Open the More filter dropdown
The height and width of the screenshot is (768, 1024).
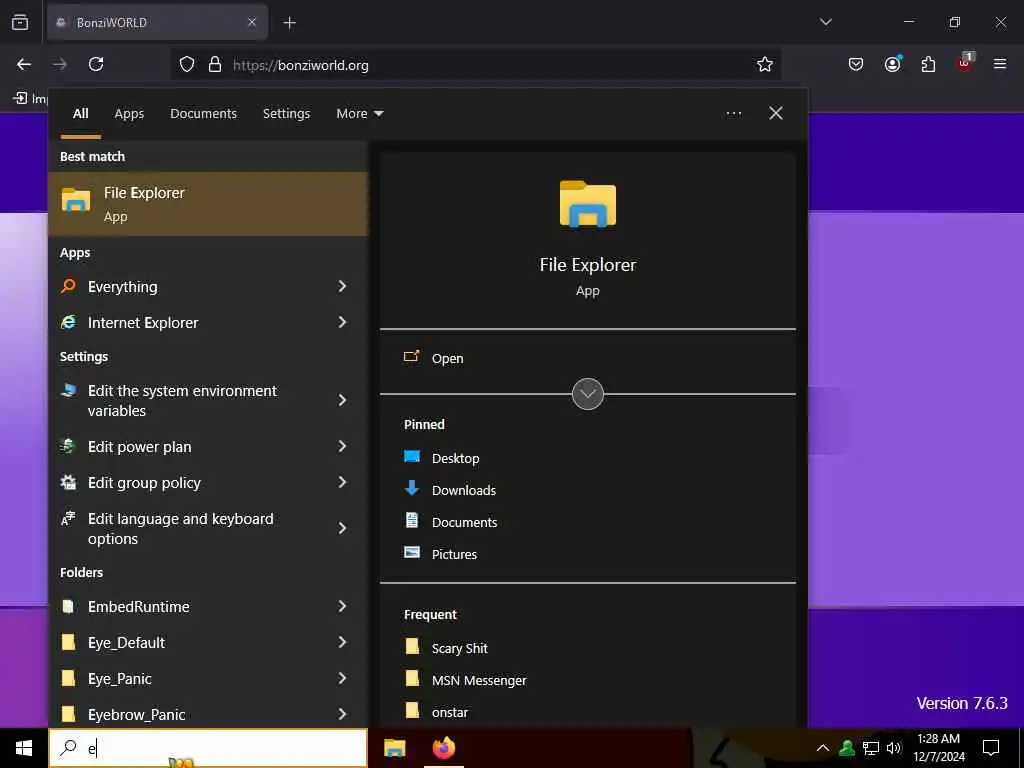[x=359, y=114]
